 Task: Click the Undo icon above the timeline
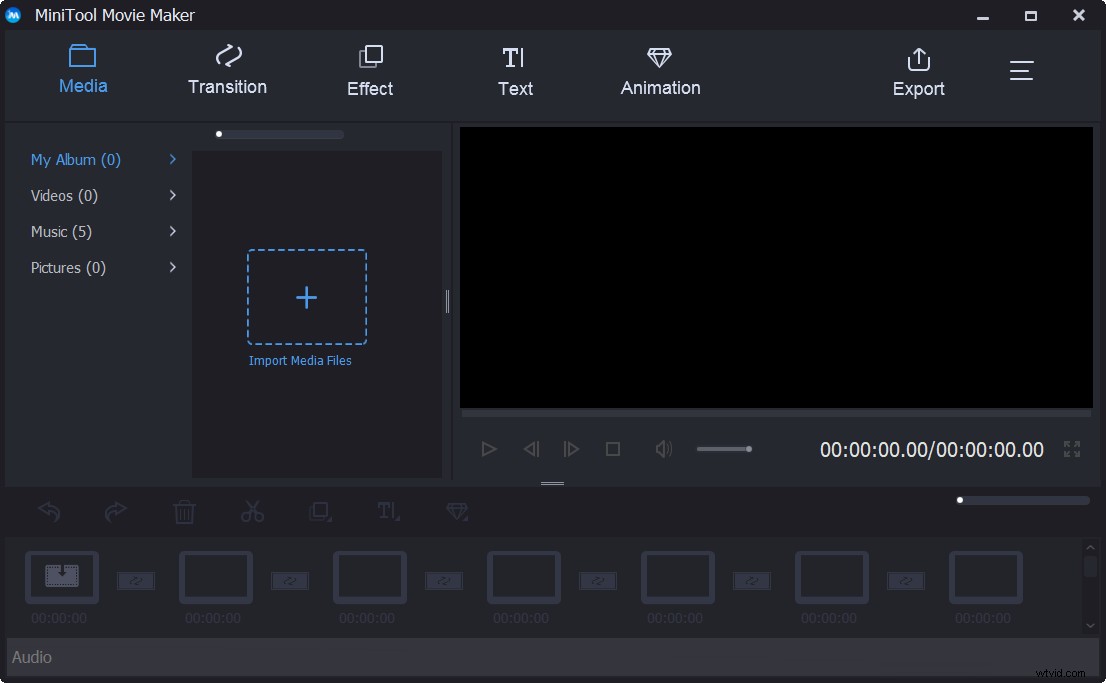(49, 512)
